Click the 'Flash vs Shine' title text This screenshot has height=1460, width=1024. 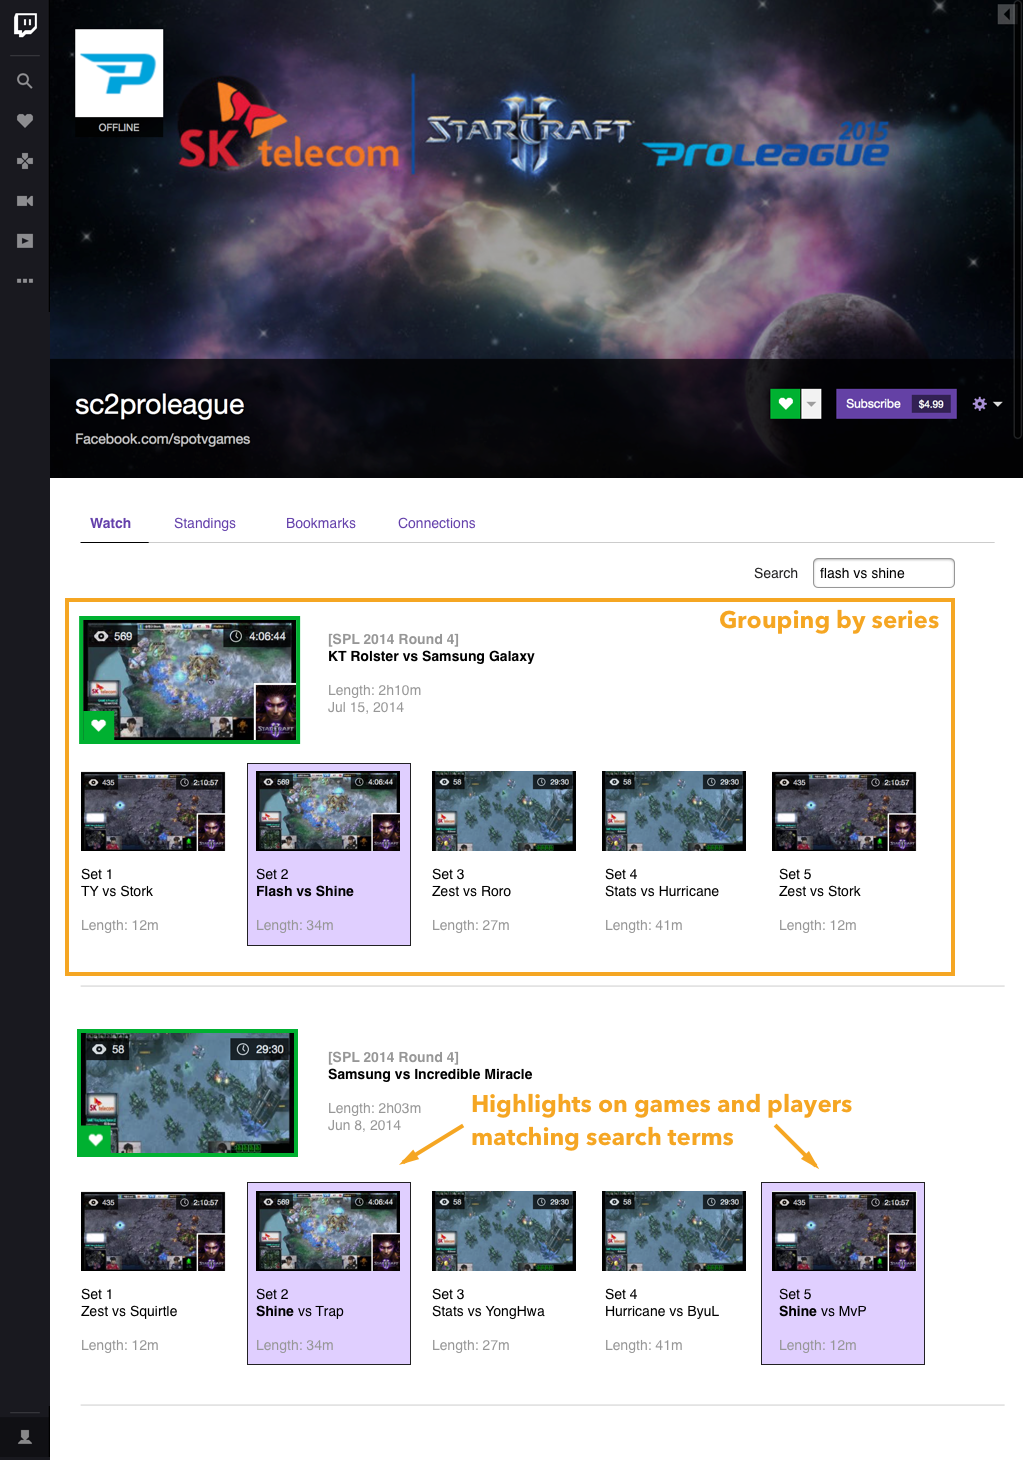pyautogui.click(x=305, y=891)
